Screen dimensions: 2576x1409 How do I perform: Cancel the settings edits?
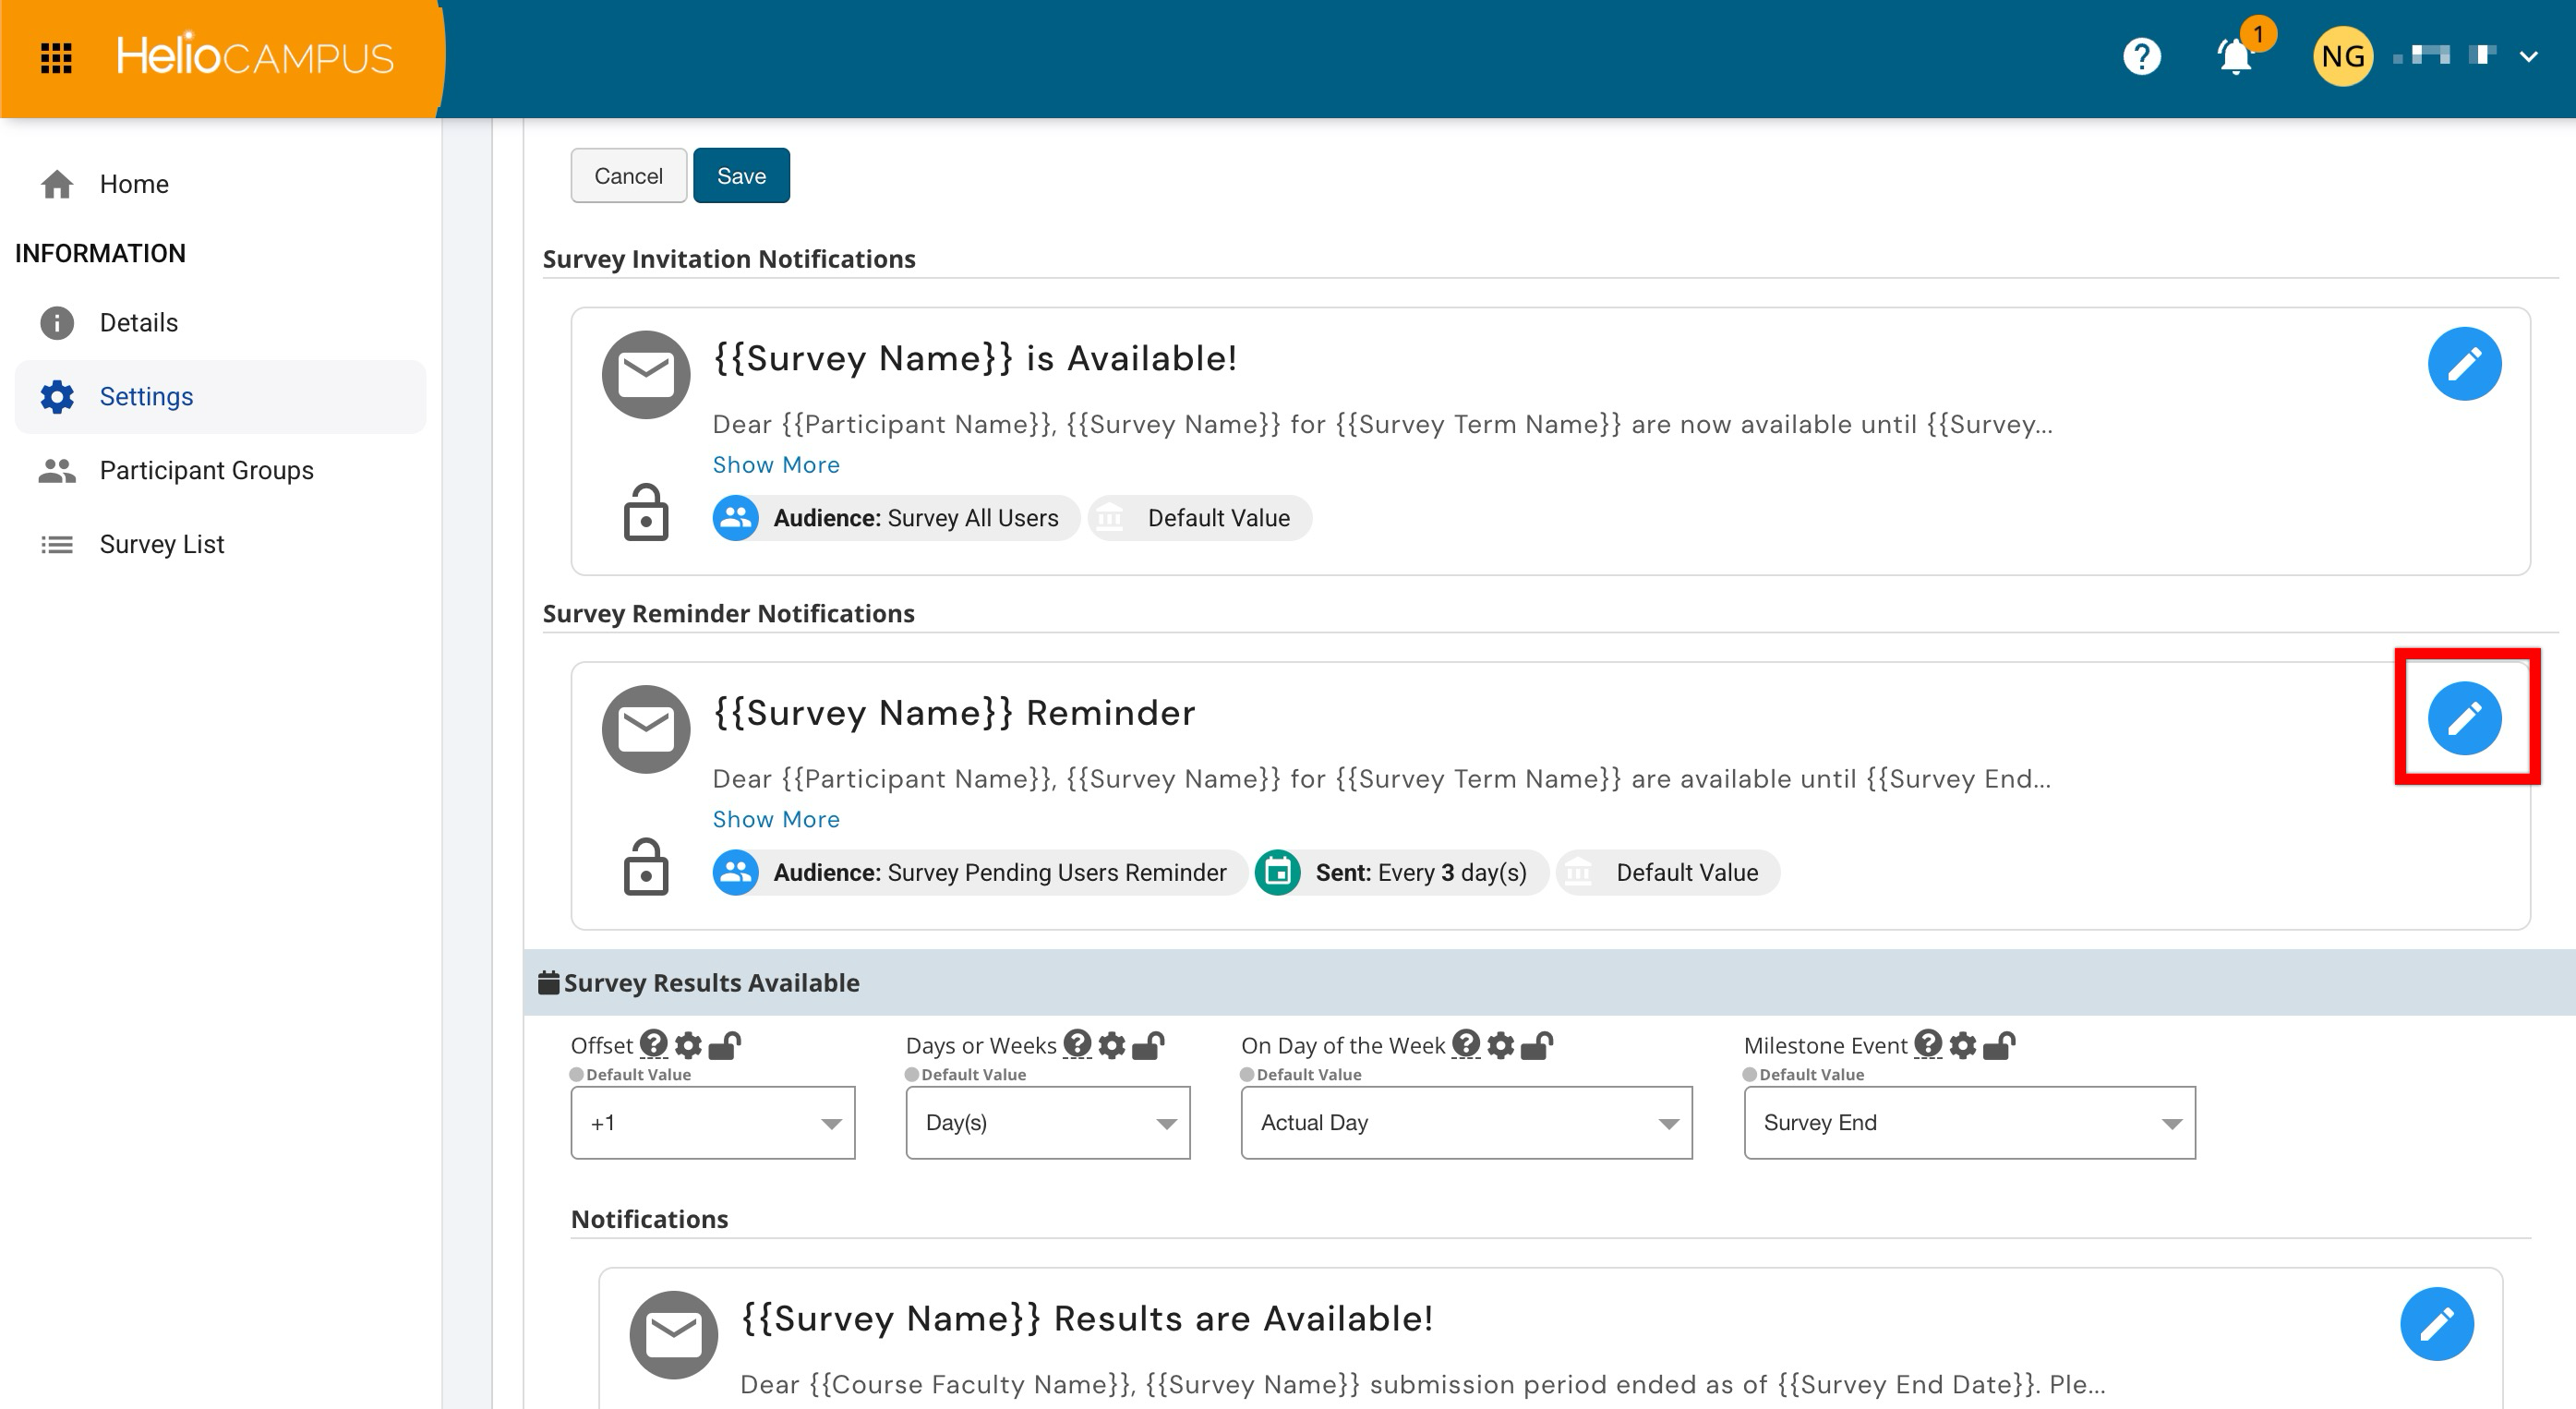628,175
